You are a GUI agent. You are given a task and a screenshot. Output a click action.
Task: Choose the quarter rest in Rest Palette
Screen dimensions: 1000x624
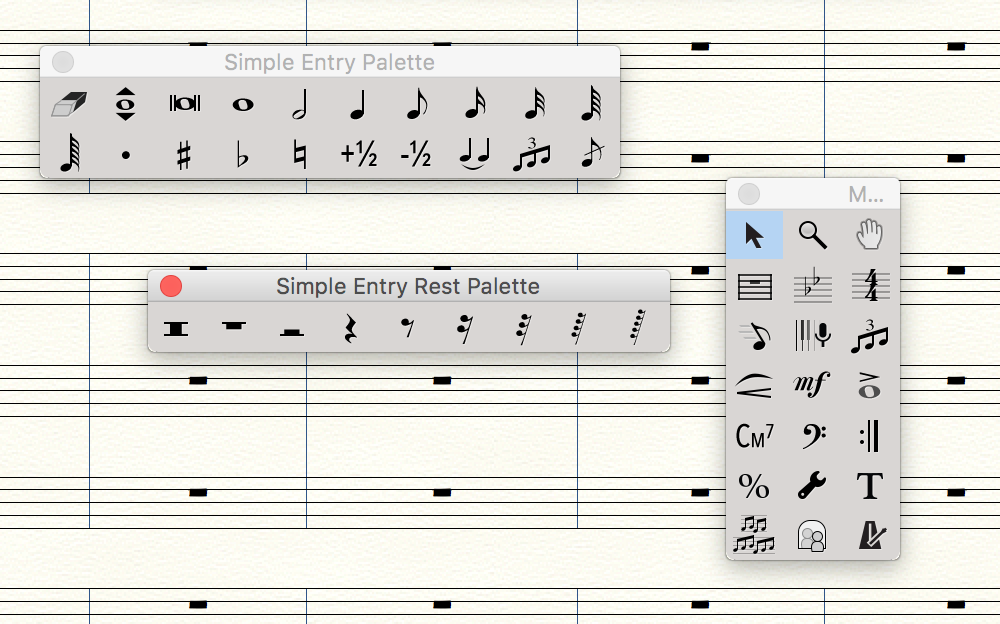click(x=350, y=328)
